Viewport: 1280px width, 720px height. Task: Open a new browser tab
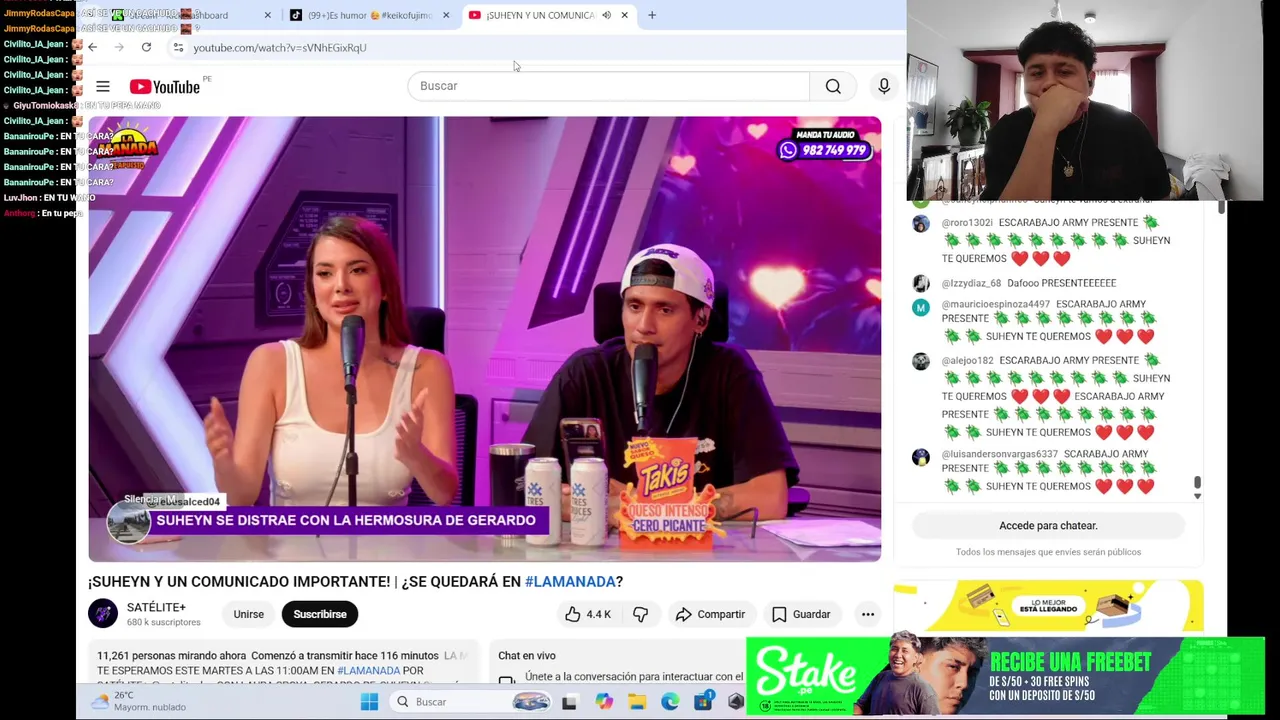[x=652, y=15]
